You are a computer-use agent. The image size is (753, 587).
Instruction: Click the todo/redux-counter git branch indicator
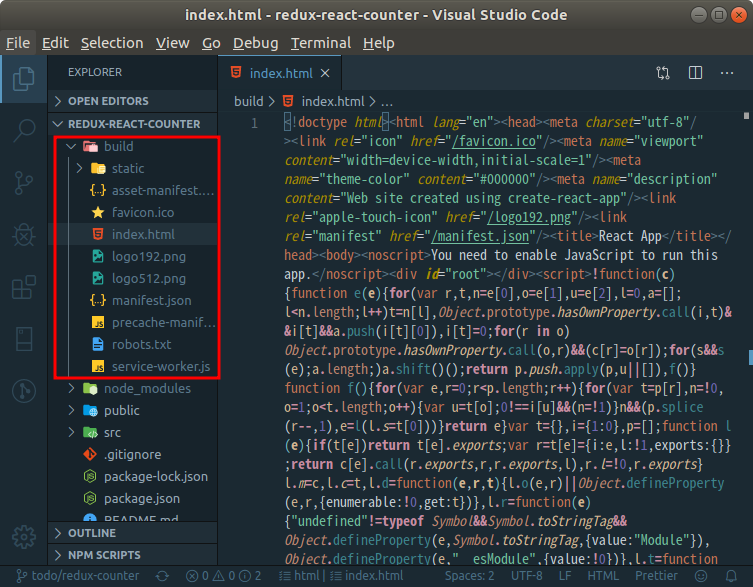(x=78, y=576)
